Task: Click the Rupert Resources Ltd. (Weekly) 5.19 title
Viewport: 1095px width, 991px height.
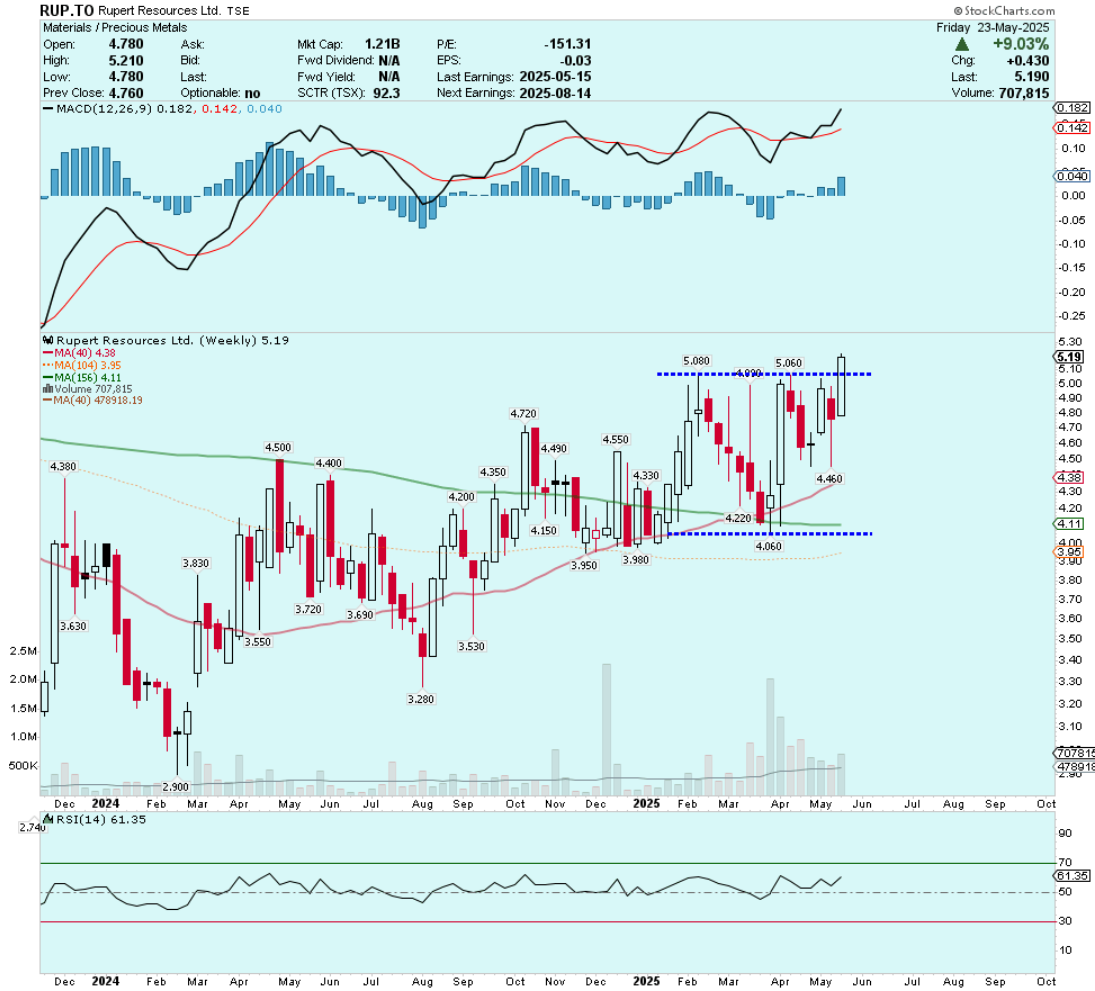Action: click(172, 340)
